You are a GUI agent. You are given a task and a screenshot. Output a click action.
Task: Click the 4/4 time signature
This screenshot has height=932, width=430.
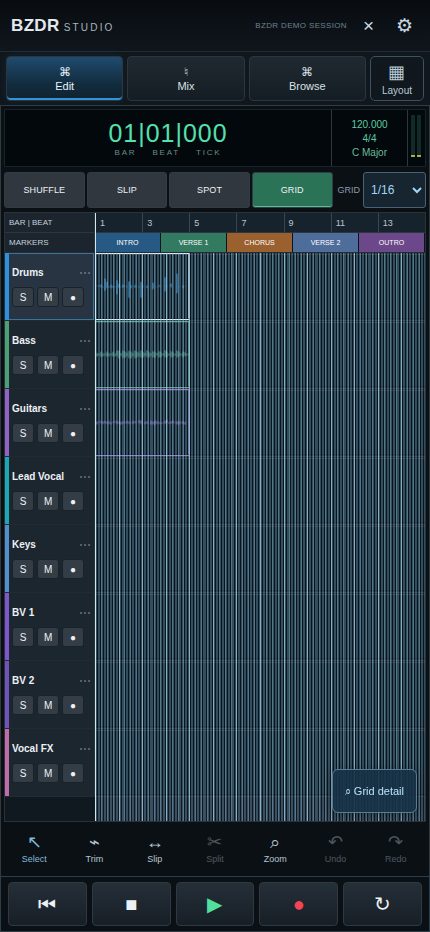369,138
